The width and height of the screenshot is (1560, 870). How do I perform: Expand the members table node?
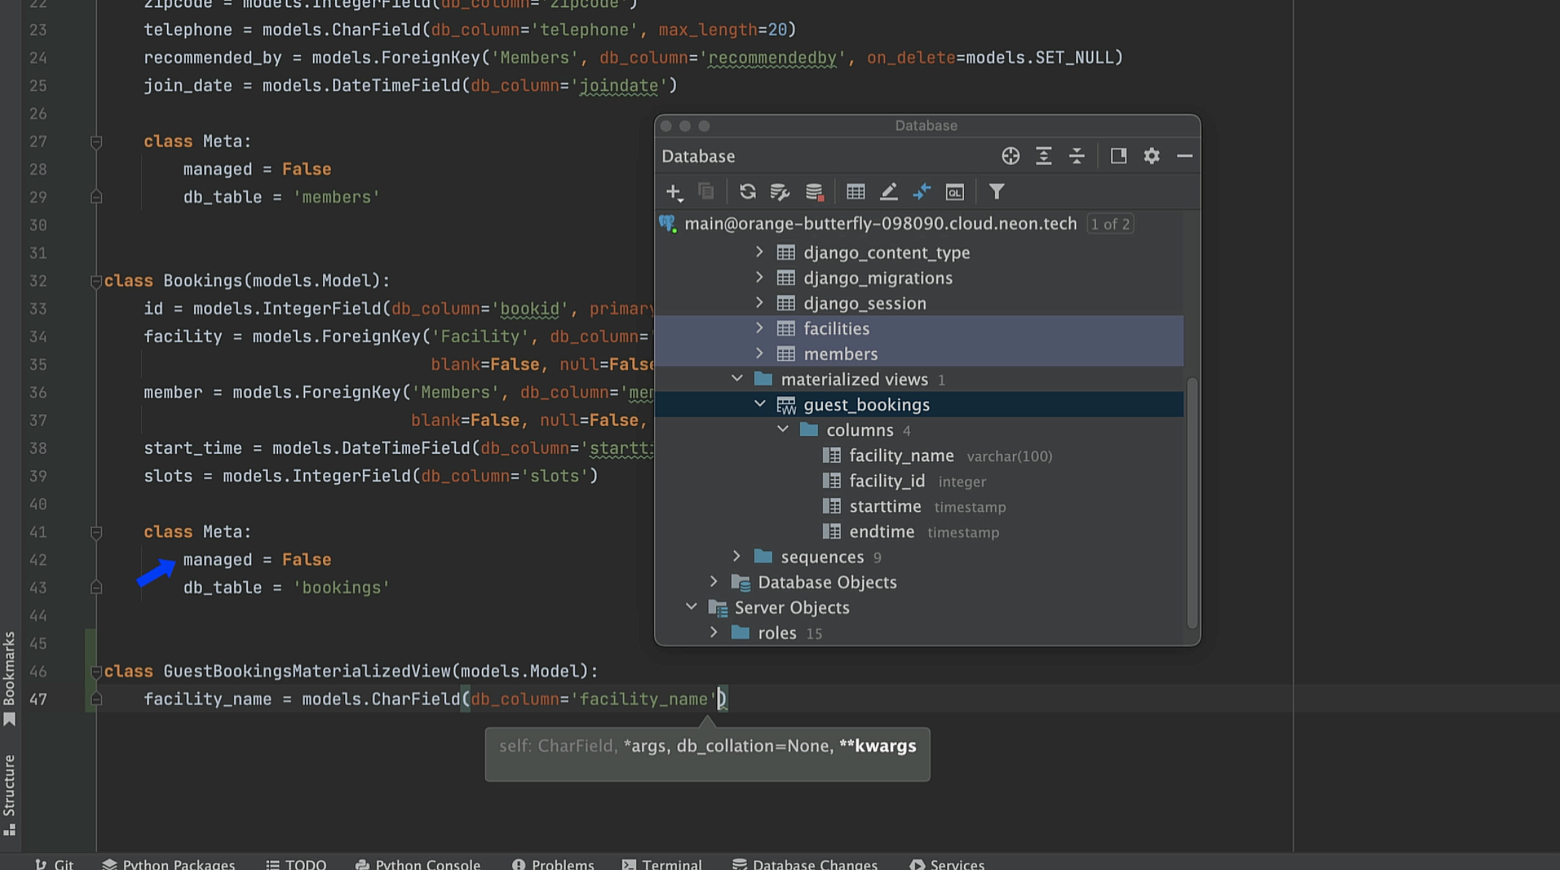pos(759,353)
